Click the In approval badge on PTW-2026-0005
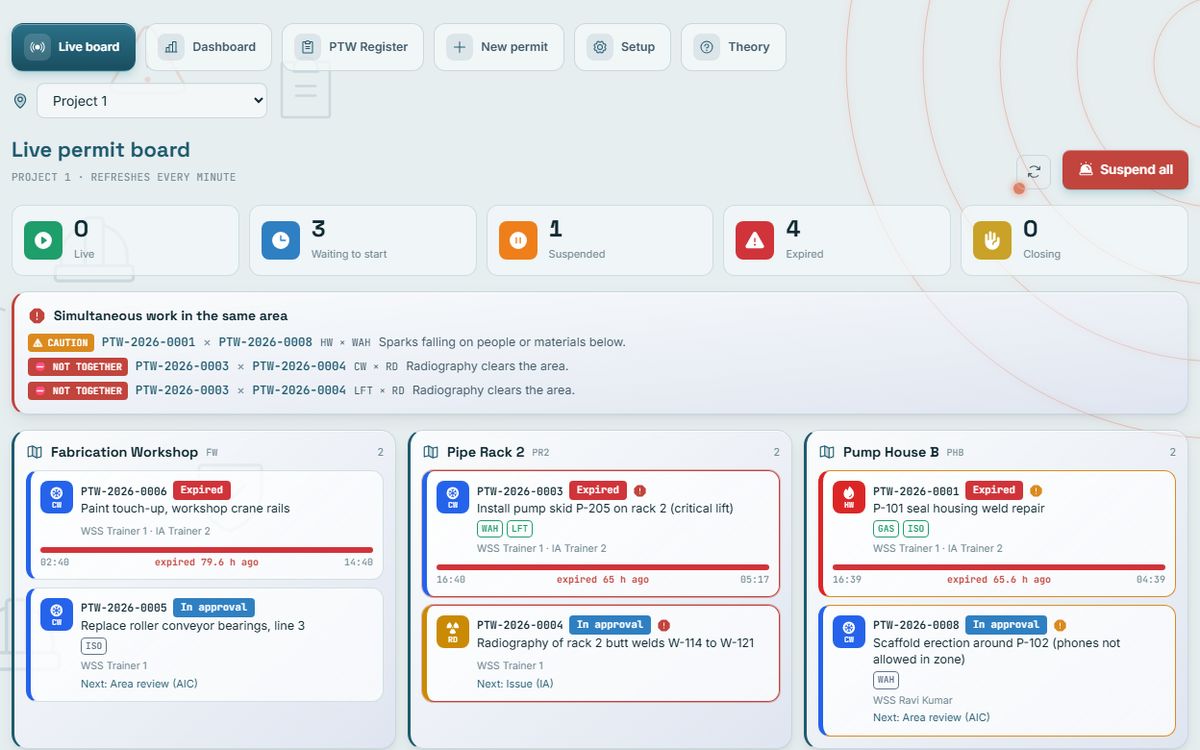This screenshot has width=1200, height=750. coord(214,607)
